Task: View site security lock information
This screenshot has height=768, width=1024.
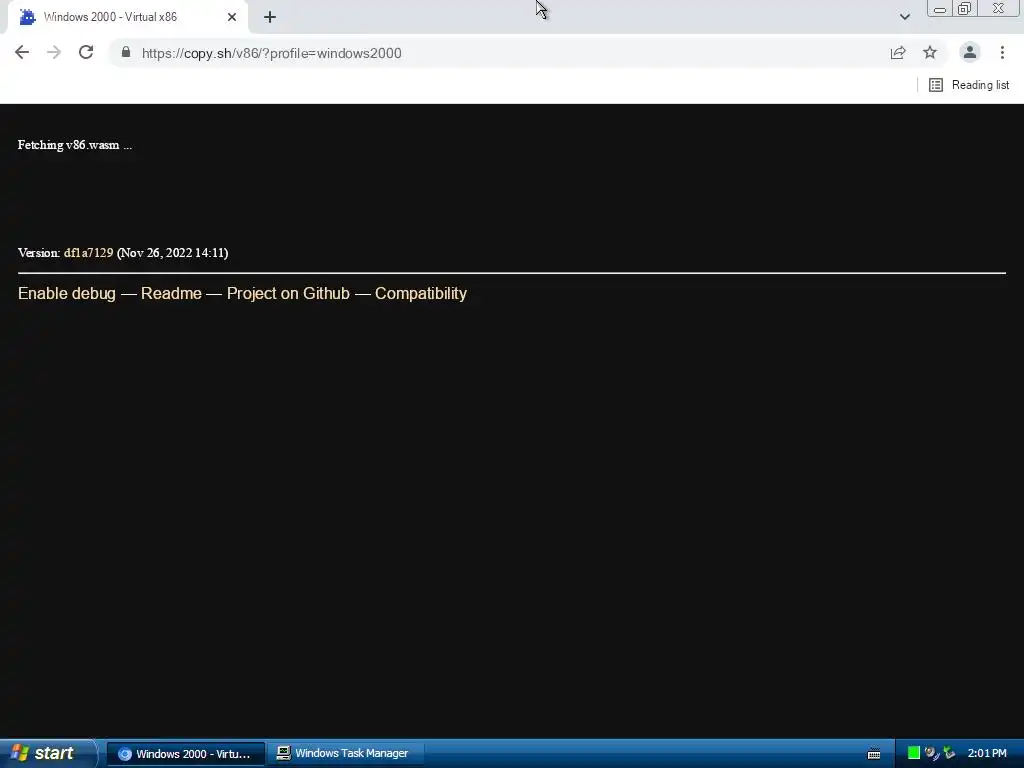Action: [x=126, y=52]
